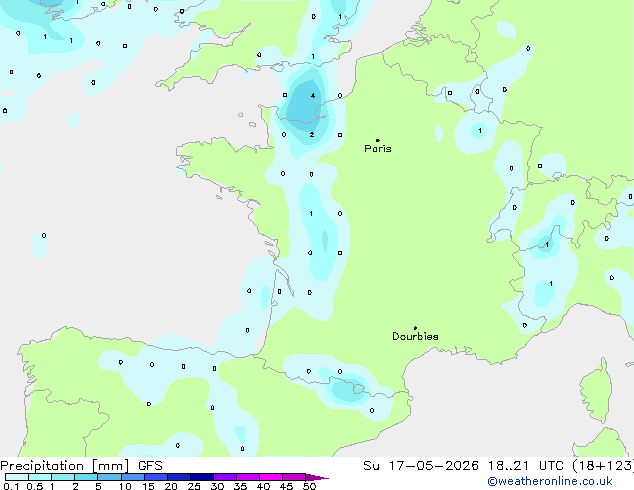Select the lightest 0.1 mm legend swatch
The height and width of the screenshot is (490, 634).
point(17,477)
